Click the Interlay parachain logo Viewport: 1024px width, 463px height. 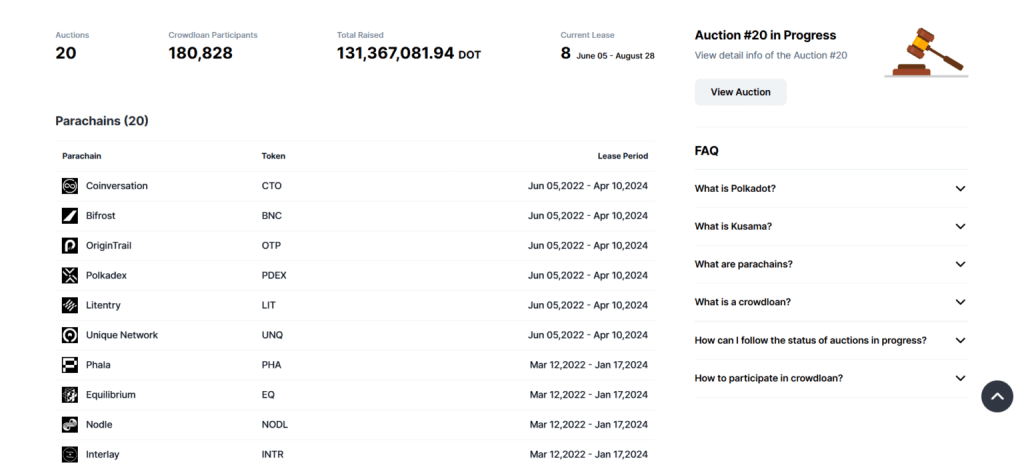point(70,455)
